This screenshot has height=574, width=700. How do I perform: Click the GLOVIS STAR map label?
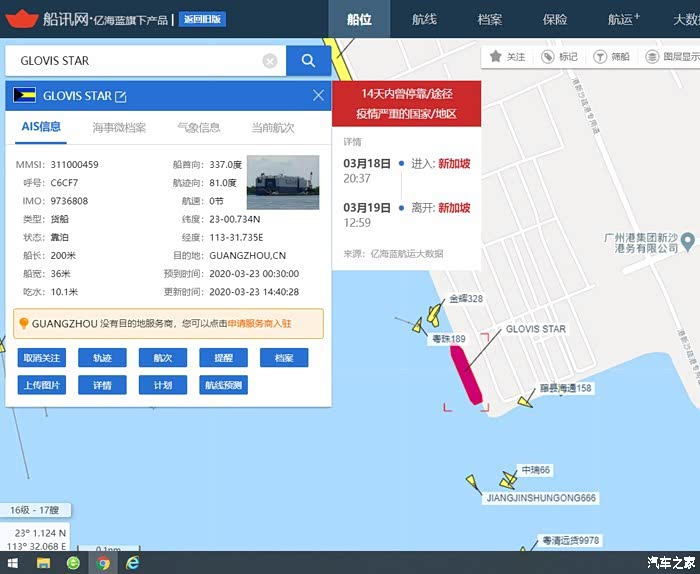coord(535,329)
